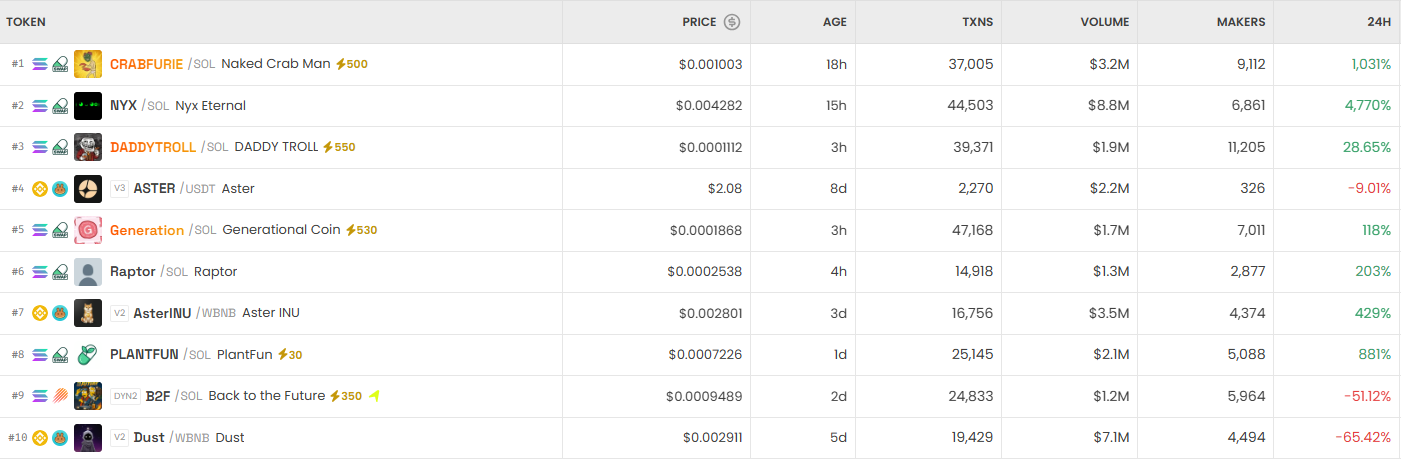Sort by the TXNS column header
The width and height of the screenshot is (1401, 459).
[x=976, y=22]
